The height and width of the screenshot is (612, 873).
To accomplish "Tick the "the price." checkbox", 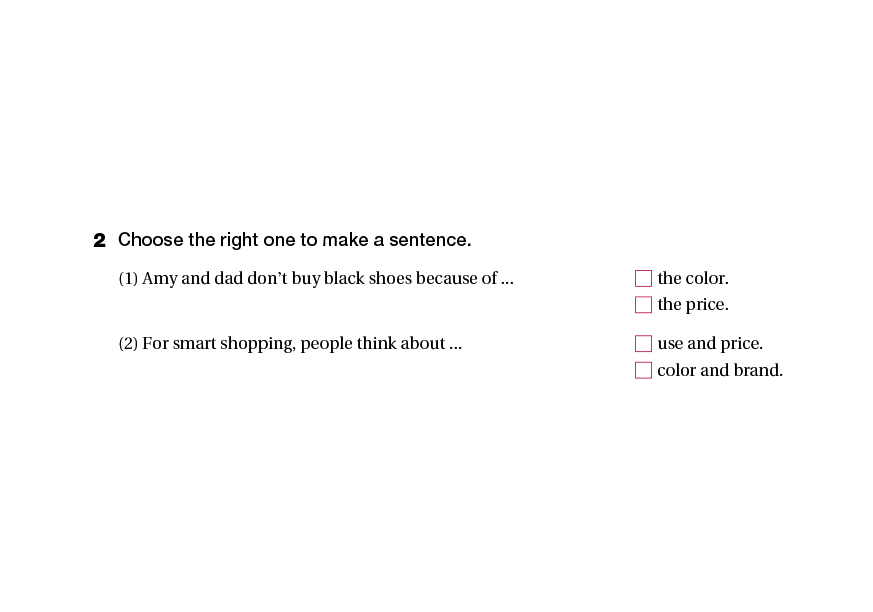I will [x=643, y=305].
